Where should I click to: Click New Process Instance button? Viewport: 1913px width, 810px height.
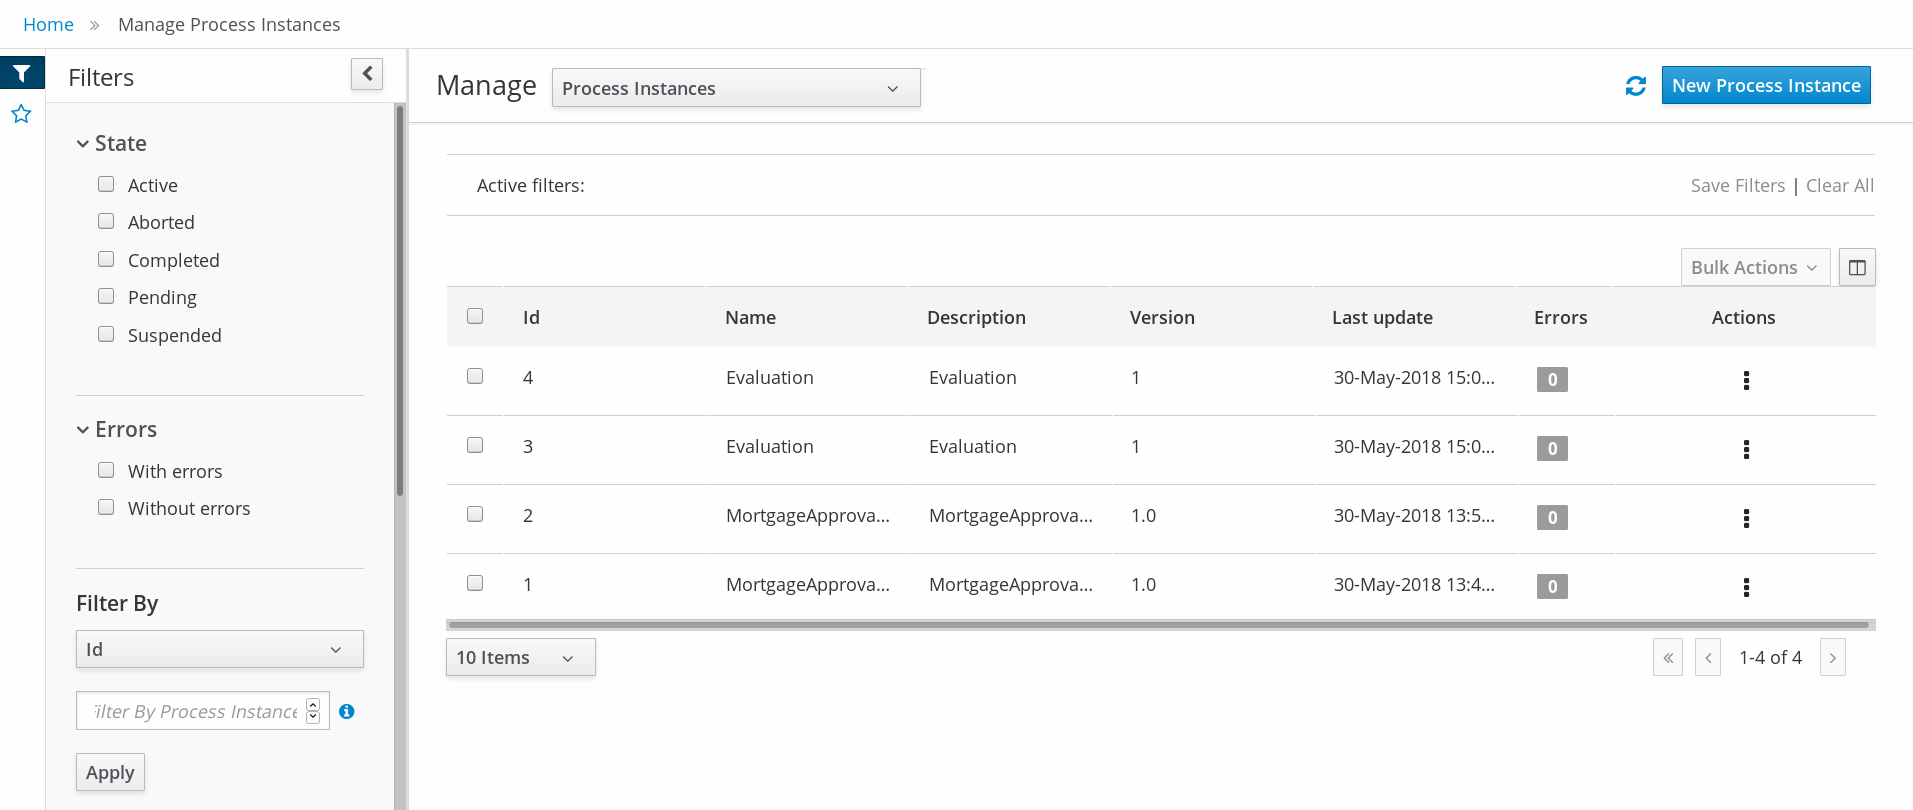click(x=1766, y=85)
